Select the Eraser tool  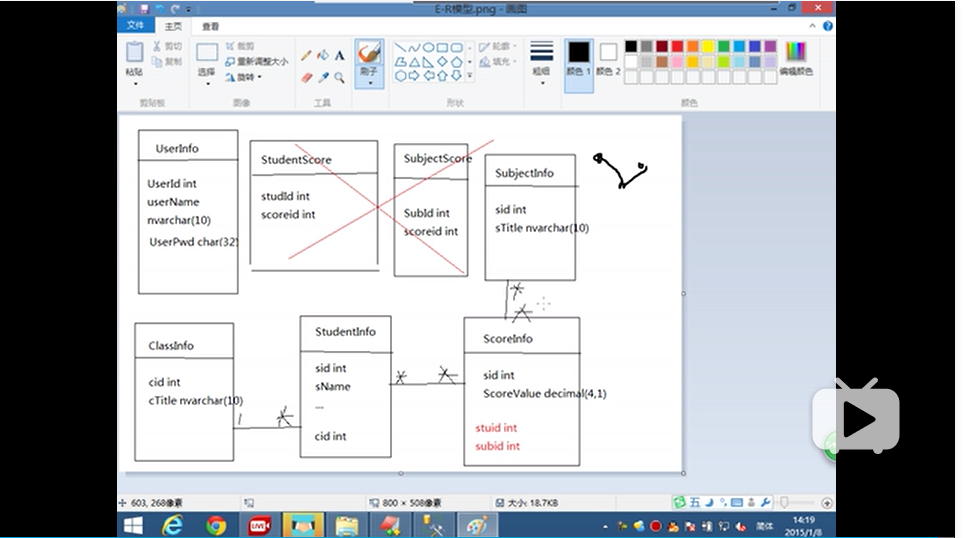[x=306, y=78]
